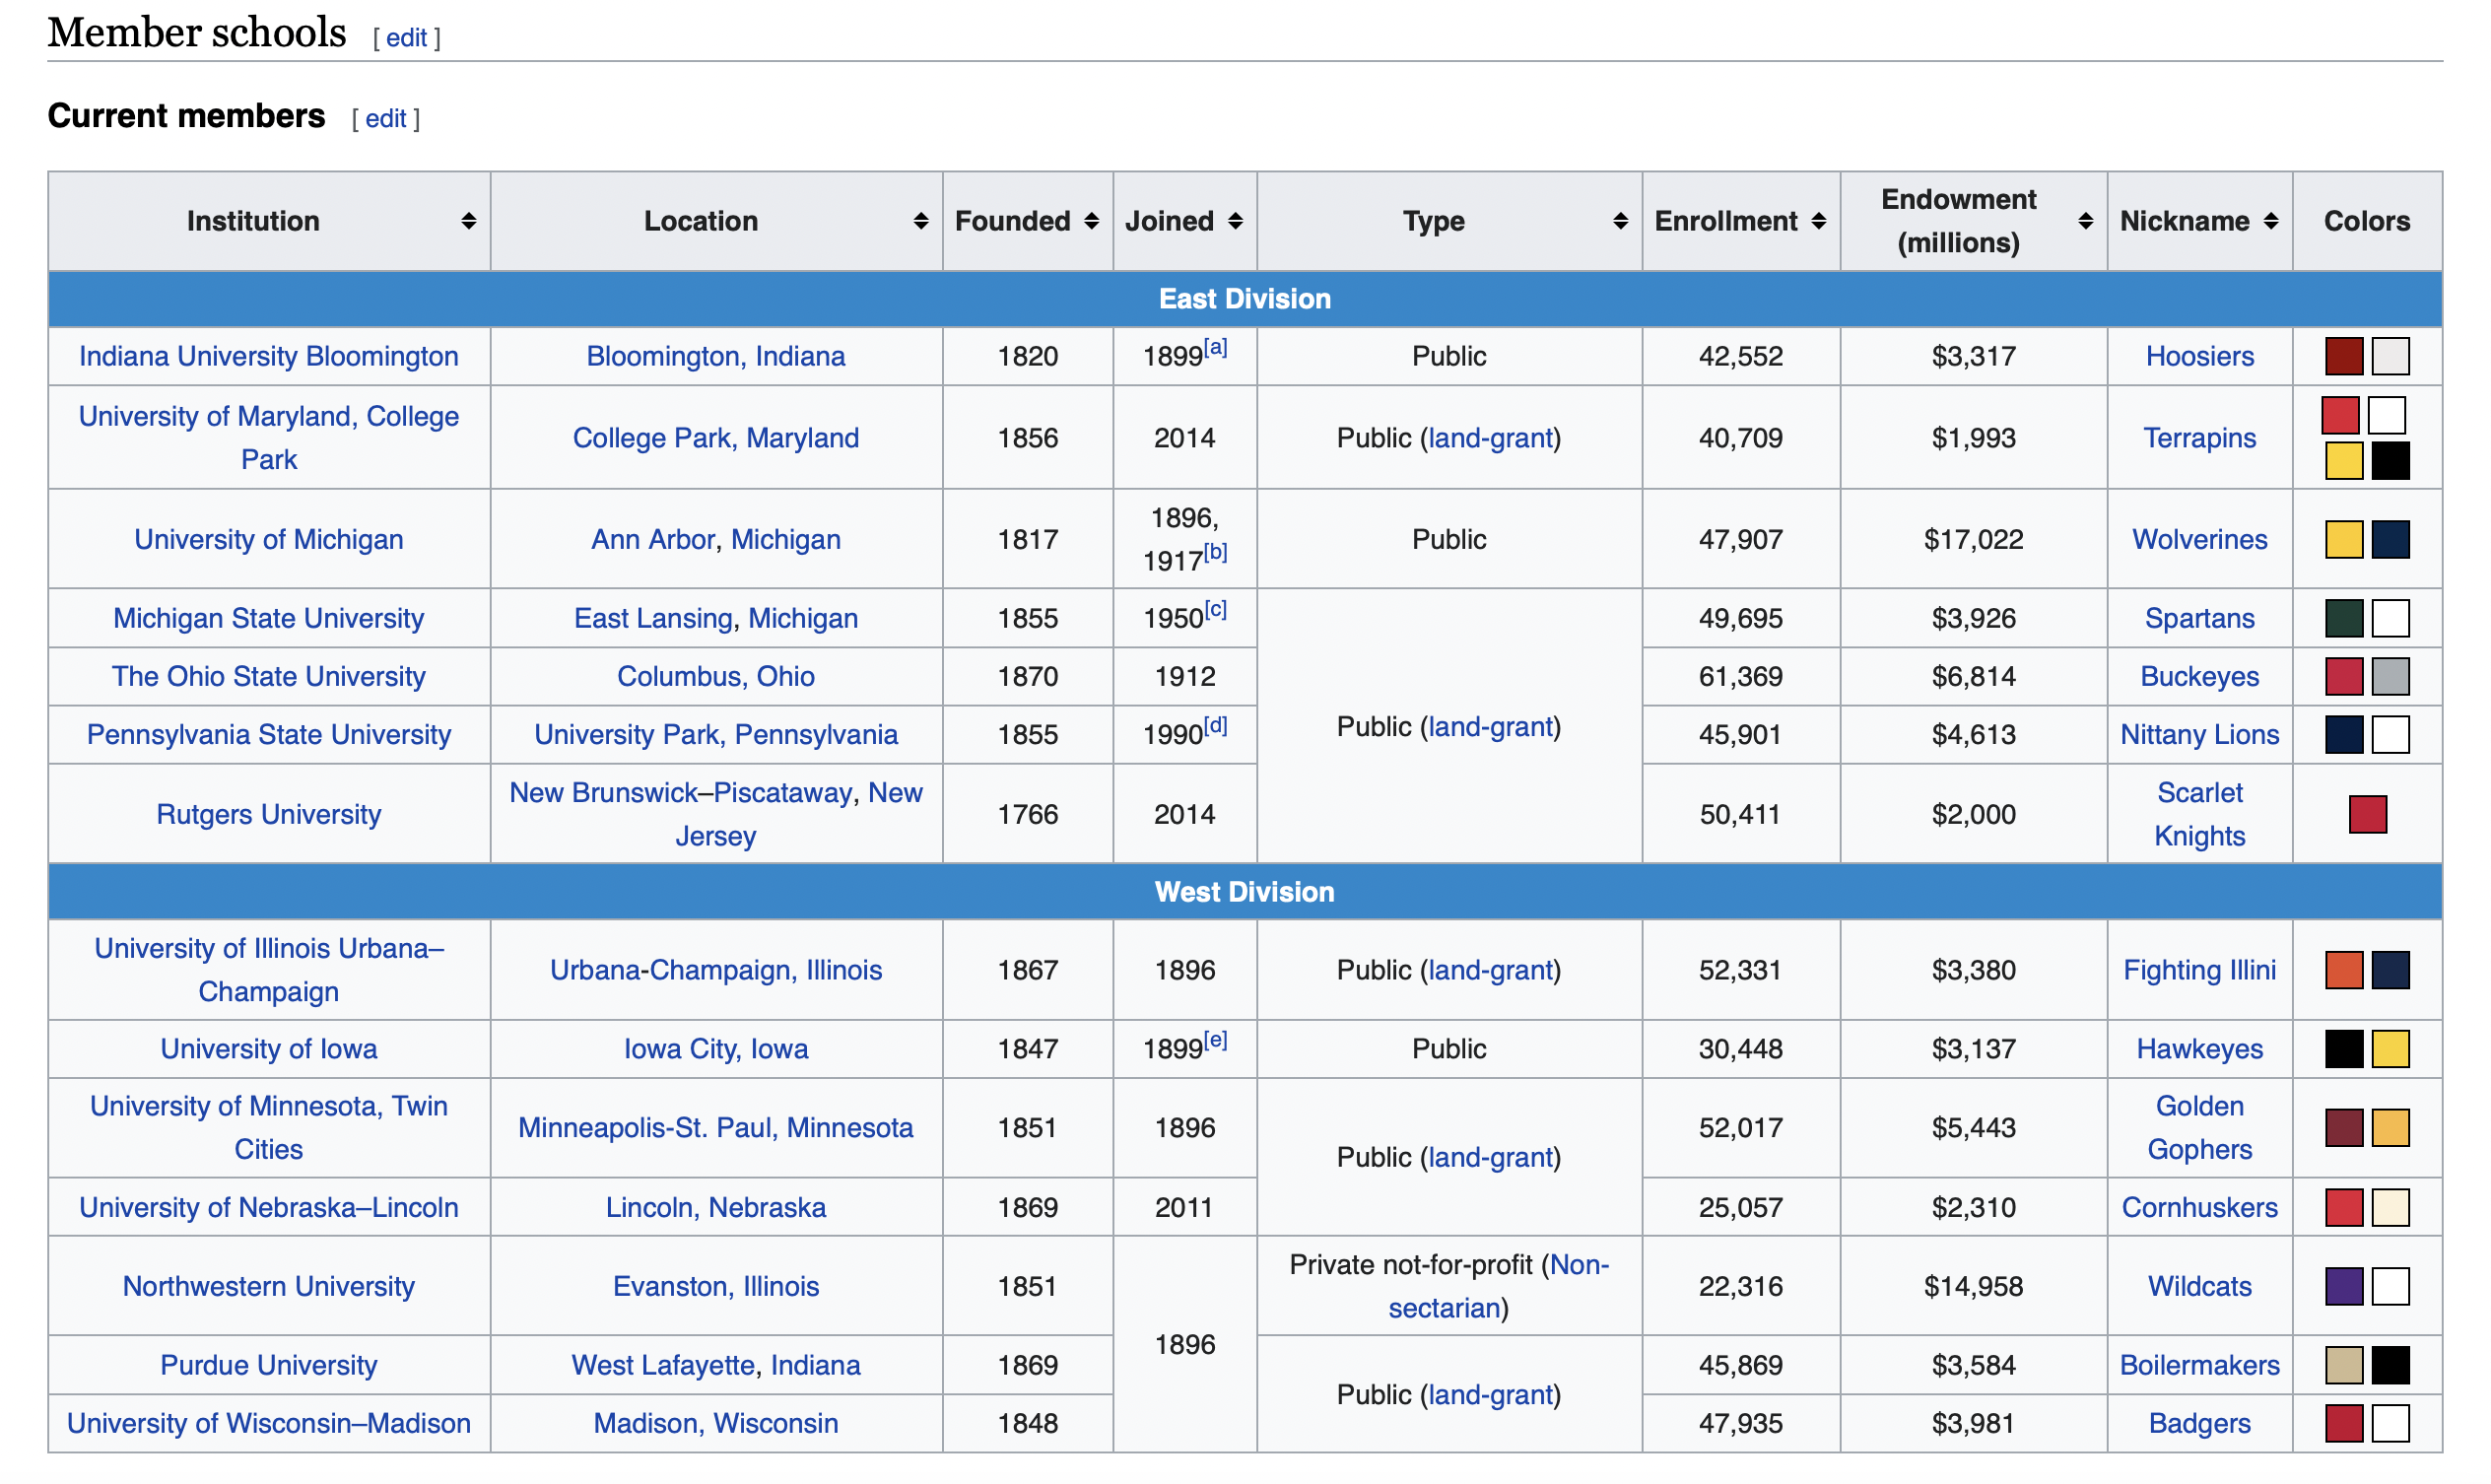Open the Buckeyes nickname link

(2202, 677)
